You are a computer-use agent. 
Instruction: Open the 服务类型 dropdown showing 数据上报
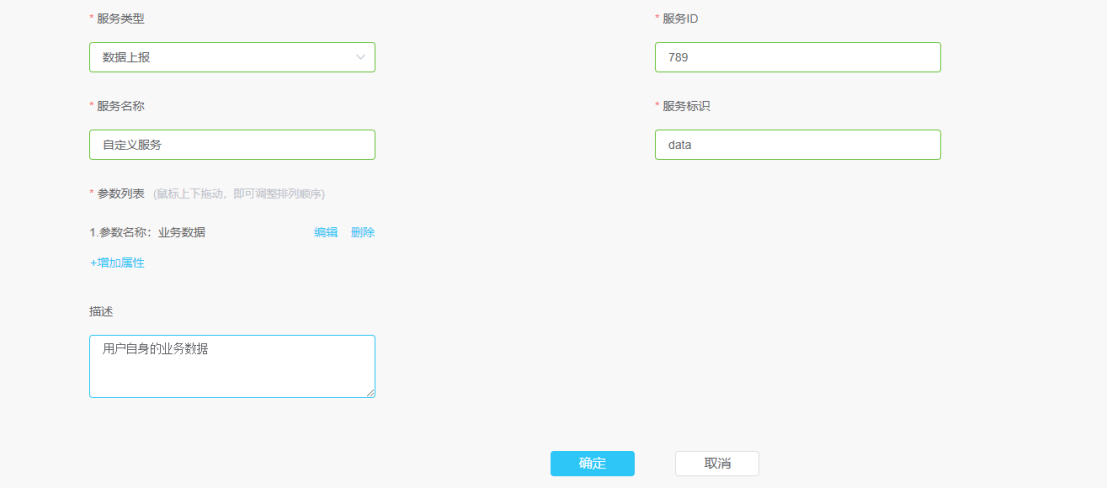pos(232,57)
